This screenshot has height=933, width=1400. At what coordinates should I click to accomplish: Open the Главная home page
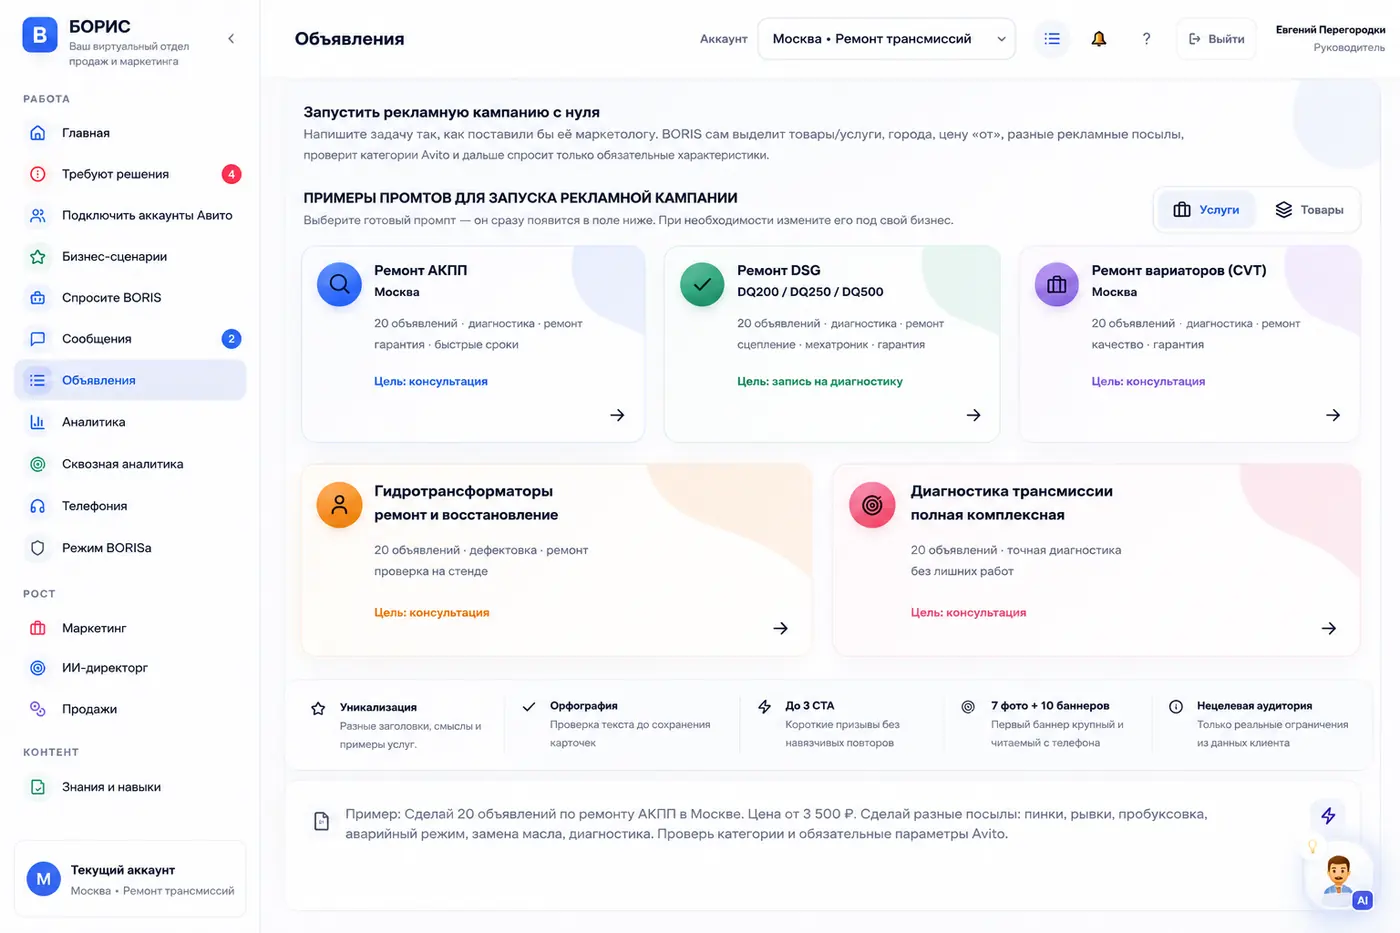[130, 133]
